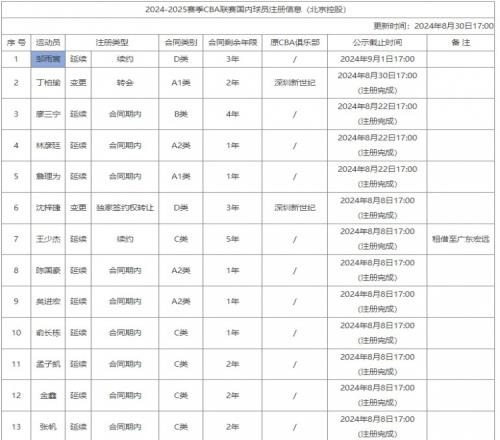Select the 廖三宁 athlete cell

point(48,114)
